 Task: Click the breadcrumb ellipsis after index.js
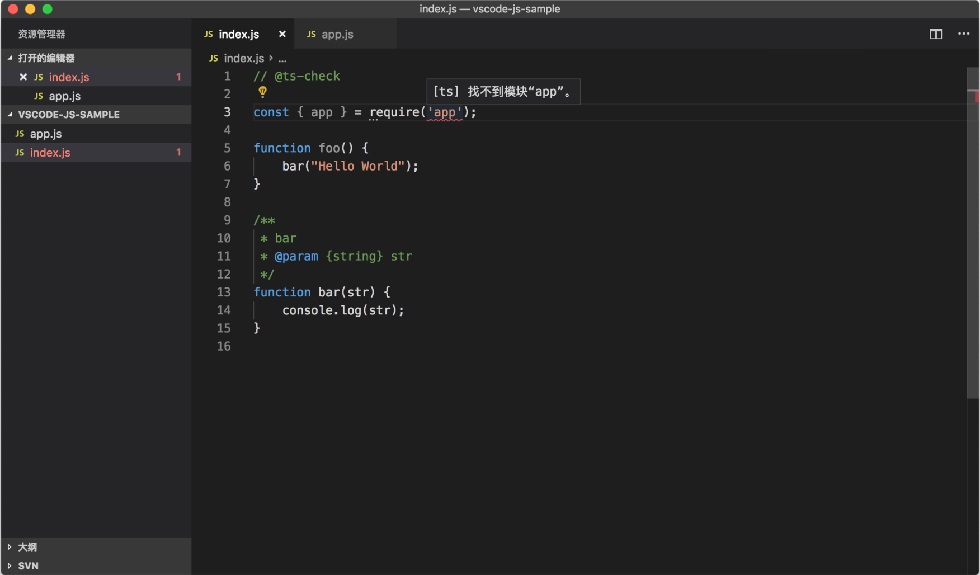pos(282,59)
